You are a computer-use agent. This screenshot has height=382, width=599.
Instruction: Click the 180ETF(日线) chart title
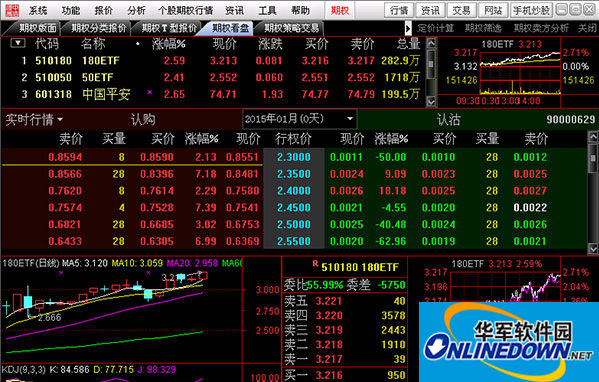[x=31, y=263]
